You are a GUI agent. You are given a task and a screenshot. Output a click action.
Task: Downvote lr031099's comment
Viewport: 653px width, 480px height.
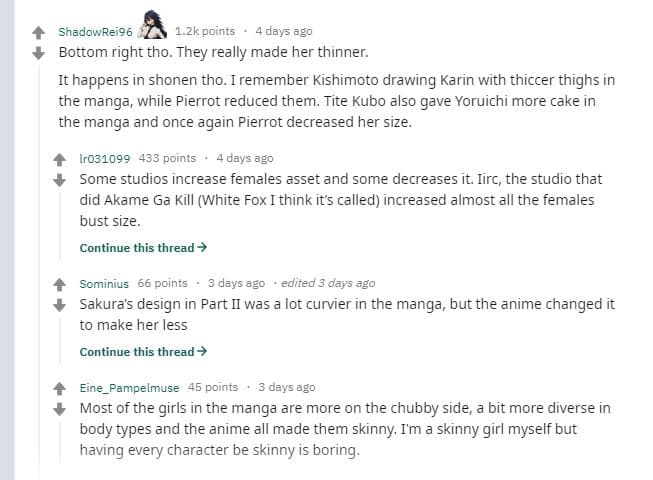[60, 178]
